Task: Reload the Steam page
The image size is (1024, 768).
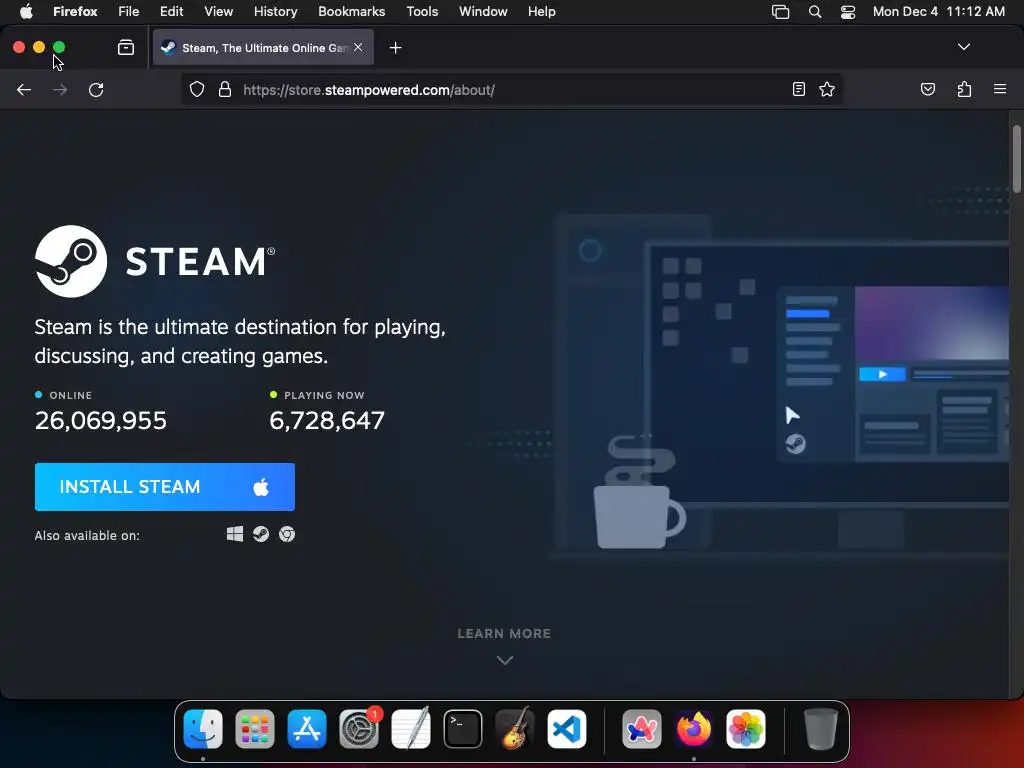Action: [96, 89]
